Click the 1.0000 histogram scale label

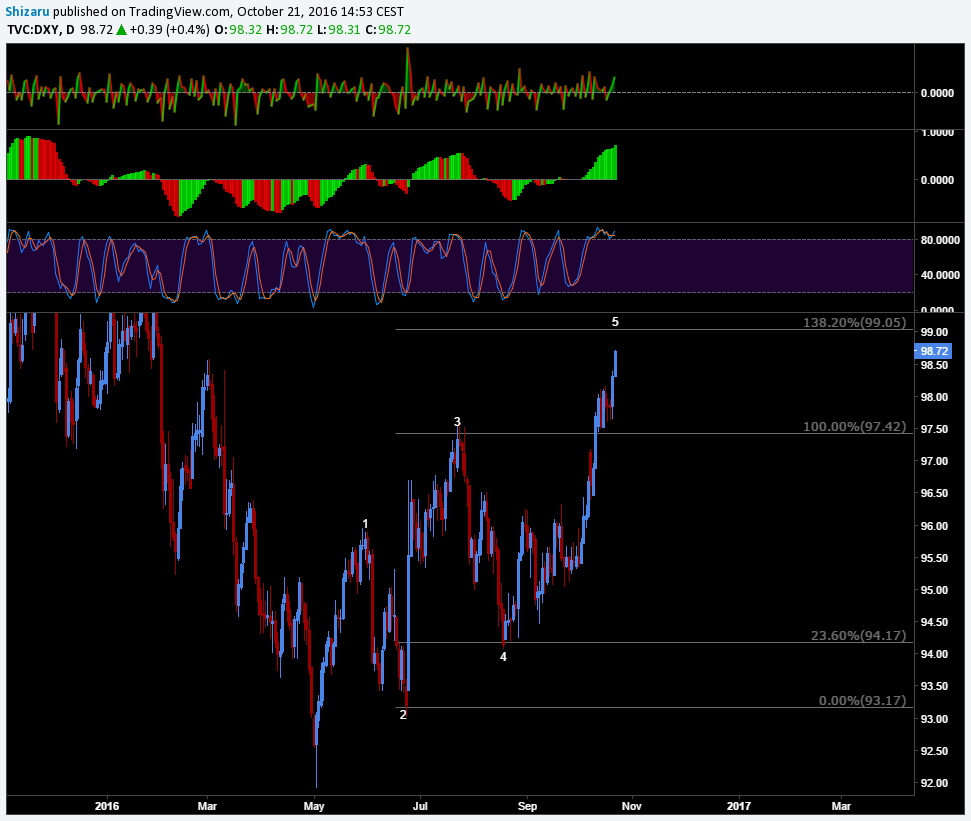click(x=938, y=132)
